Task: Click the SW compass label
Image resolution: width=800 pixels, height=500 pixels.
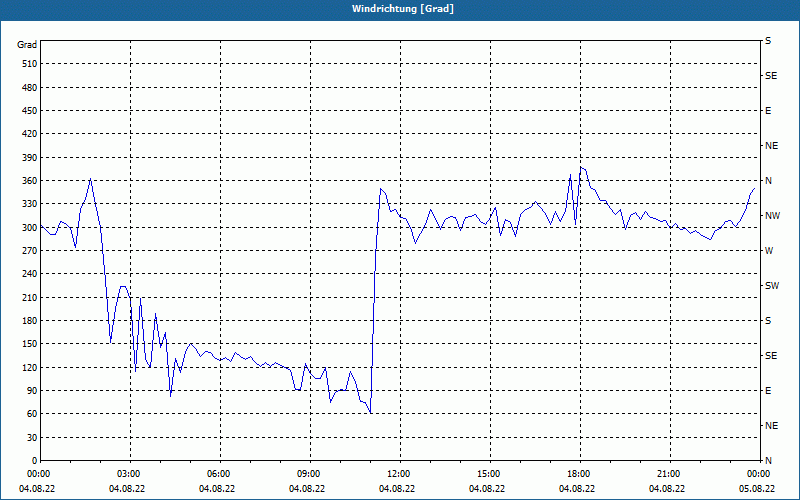Action: tap(772, 286)
